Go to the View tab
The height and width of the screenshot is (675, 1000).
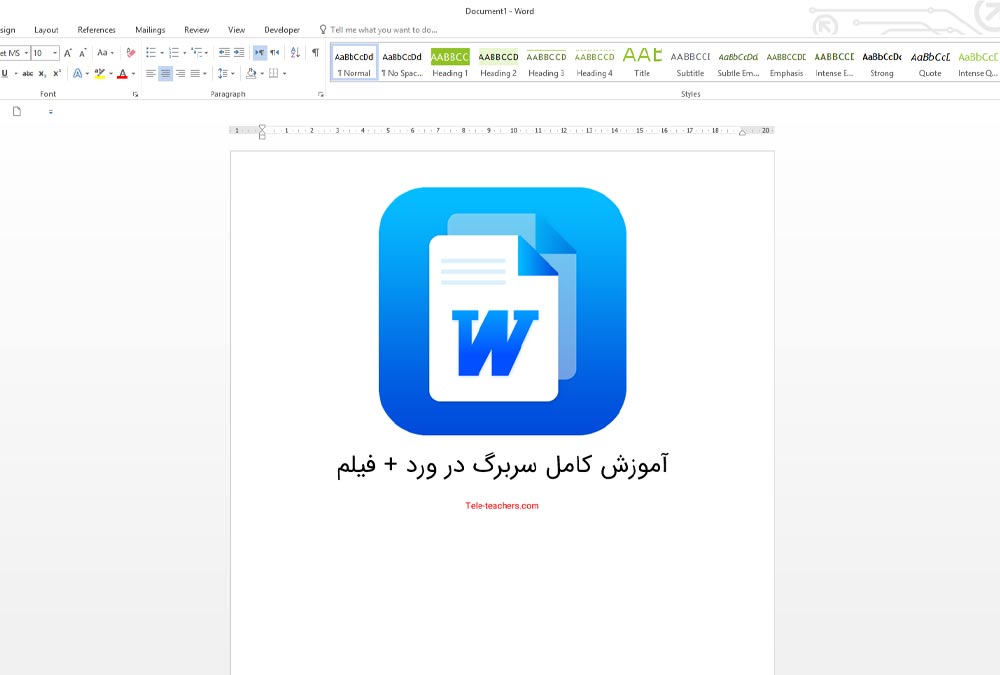tap(237, 30)
